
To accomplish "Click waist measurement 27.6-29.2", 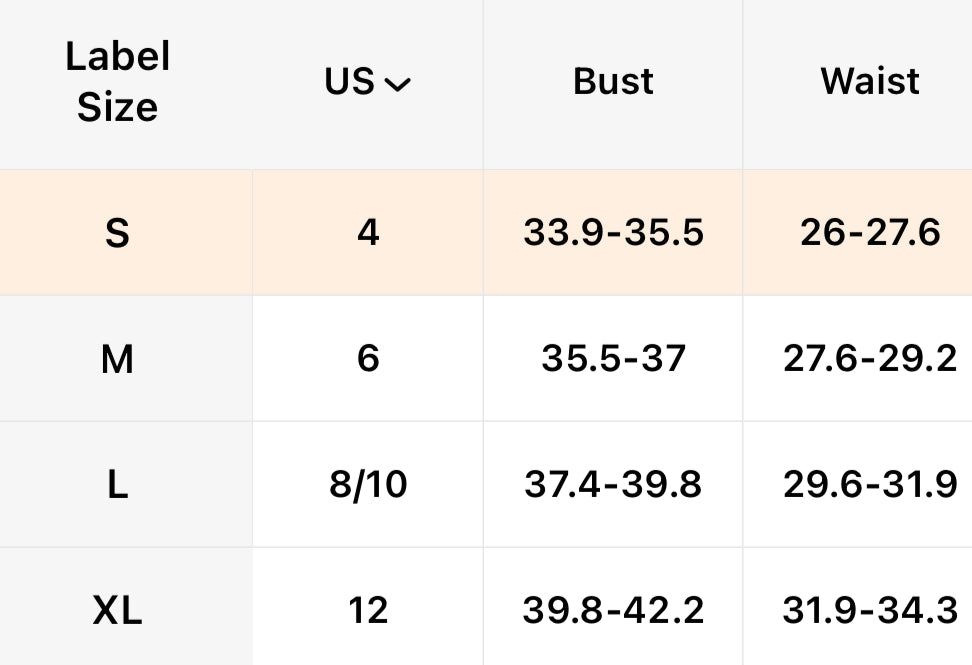I will pos(870,358).
